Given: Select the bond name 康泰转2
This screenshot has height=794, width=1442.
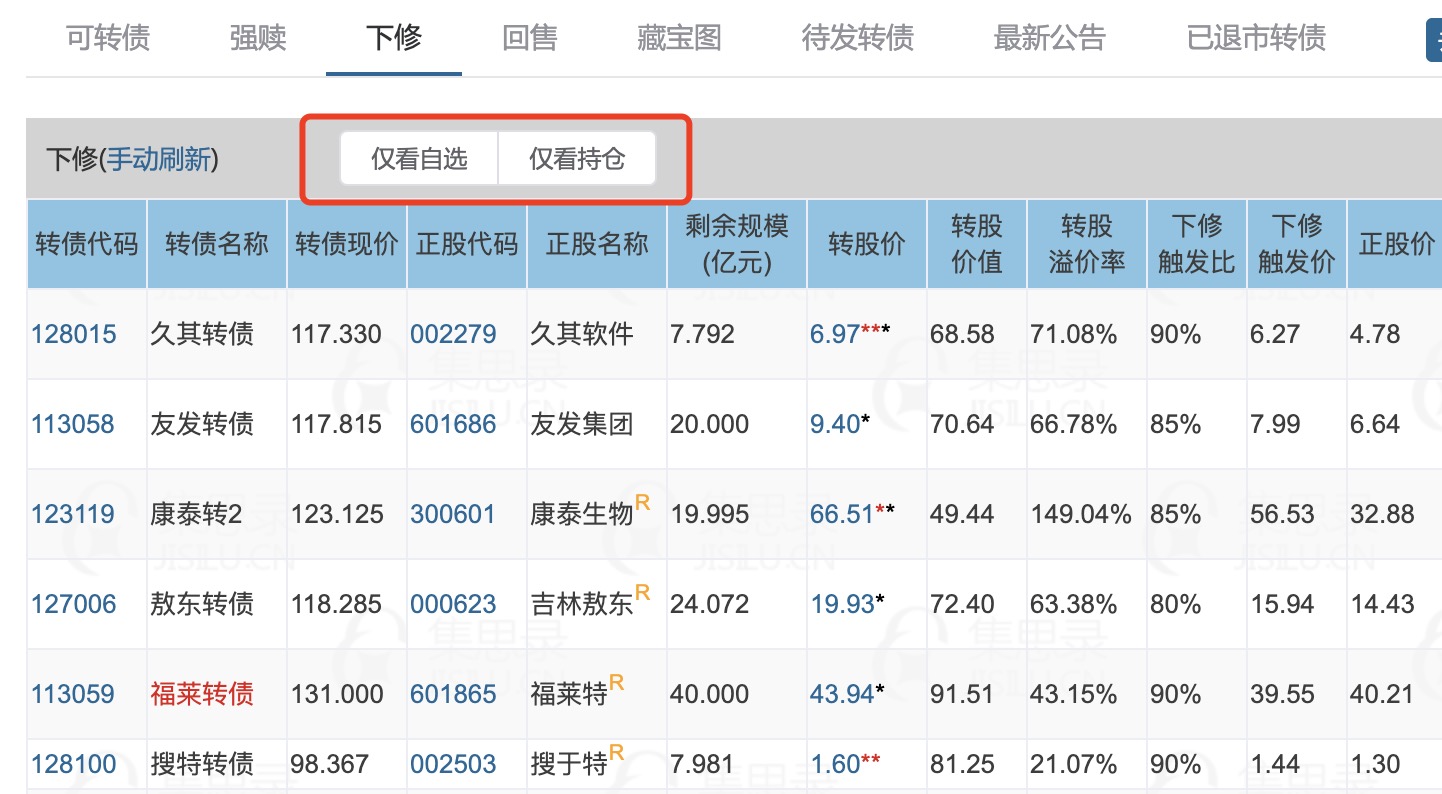Looking at the screenshot, I should (196, 514).
